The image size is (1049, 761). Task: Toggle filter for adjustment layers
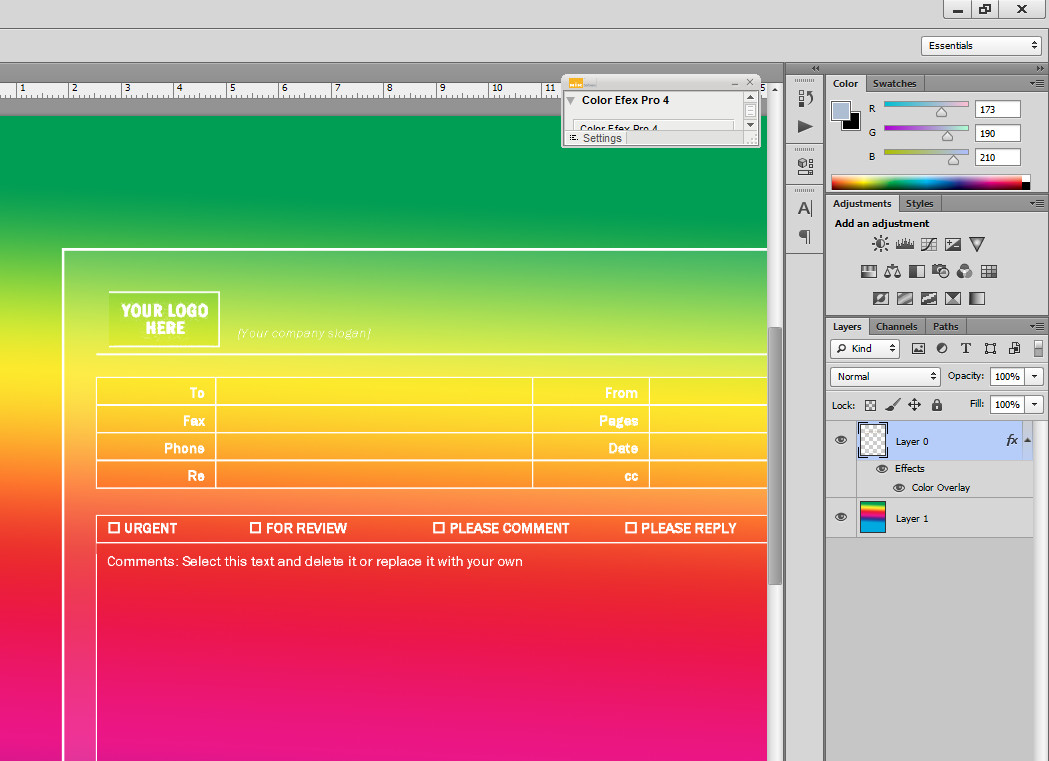pos(942,348)
